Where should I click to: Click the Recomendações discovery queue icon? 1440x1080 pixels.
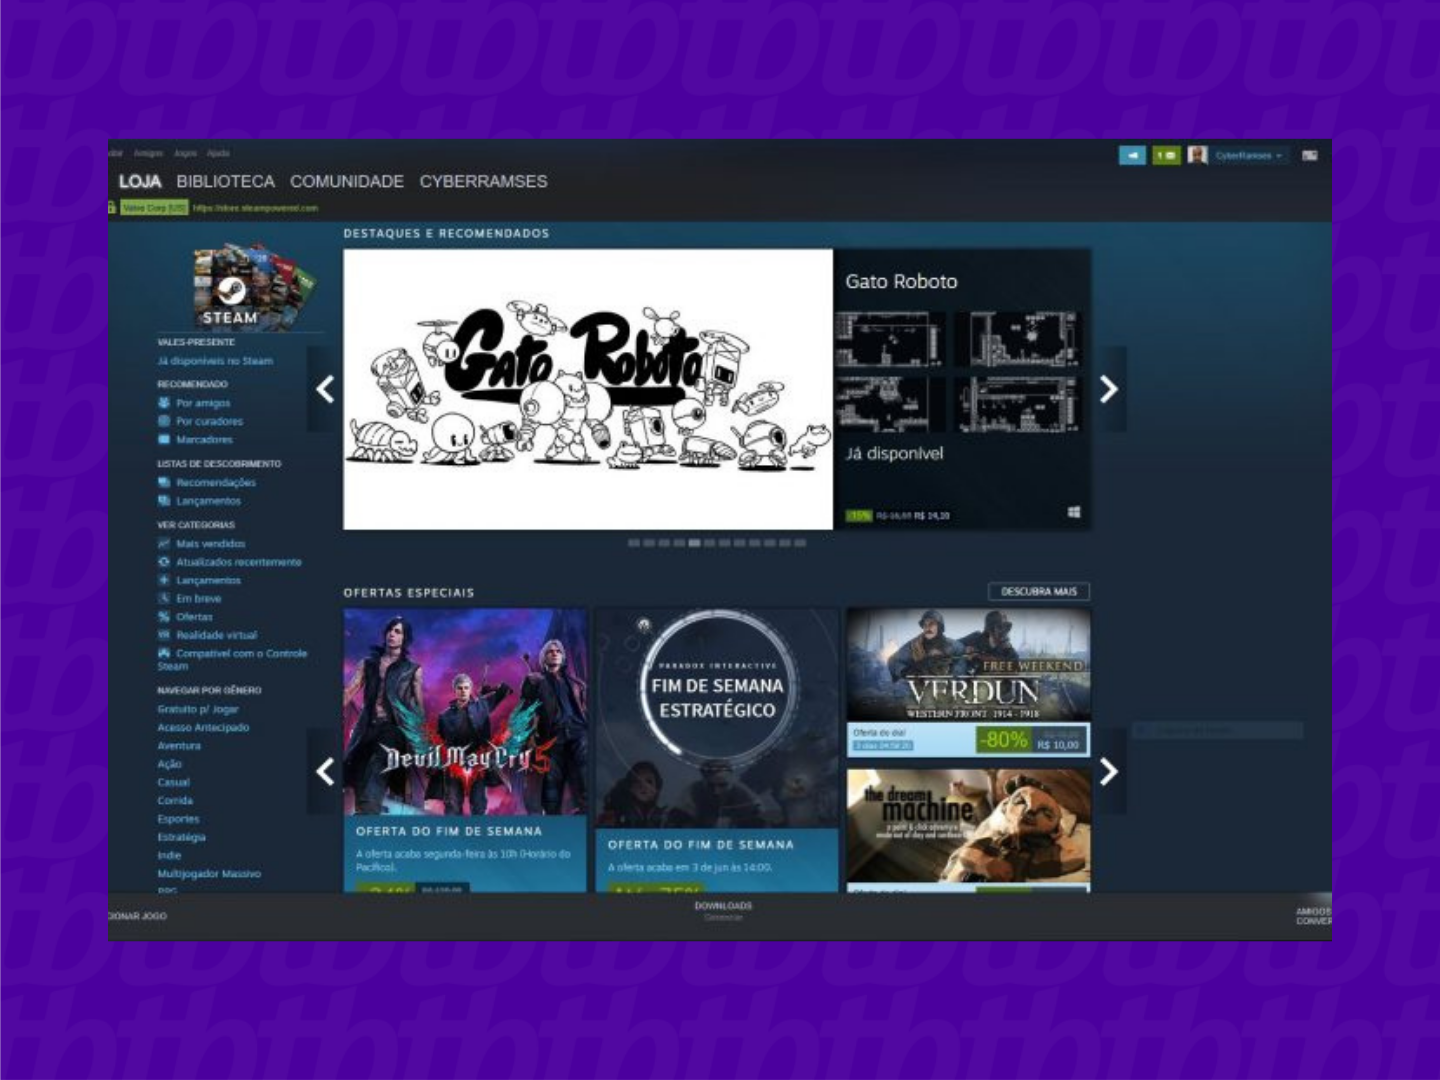pos(164,482)
